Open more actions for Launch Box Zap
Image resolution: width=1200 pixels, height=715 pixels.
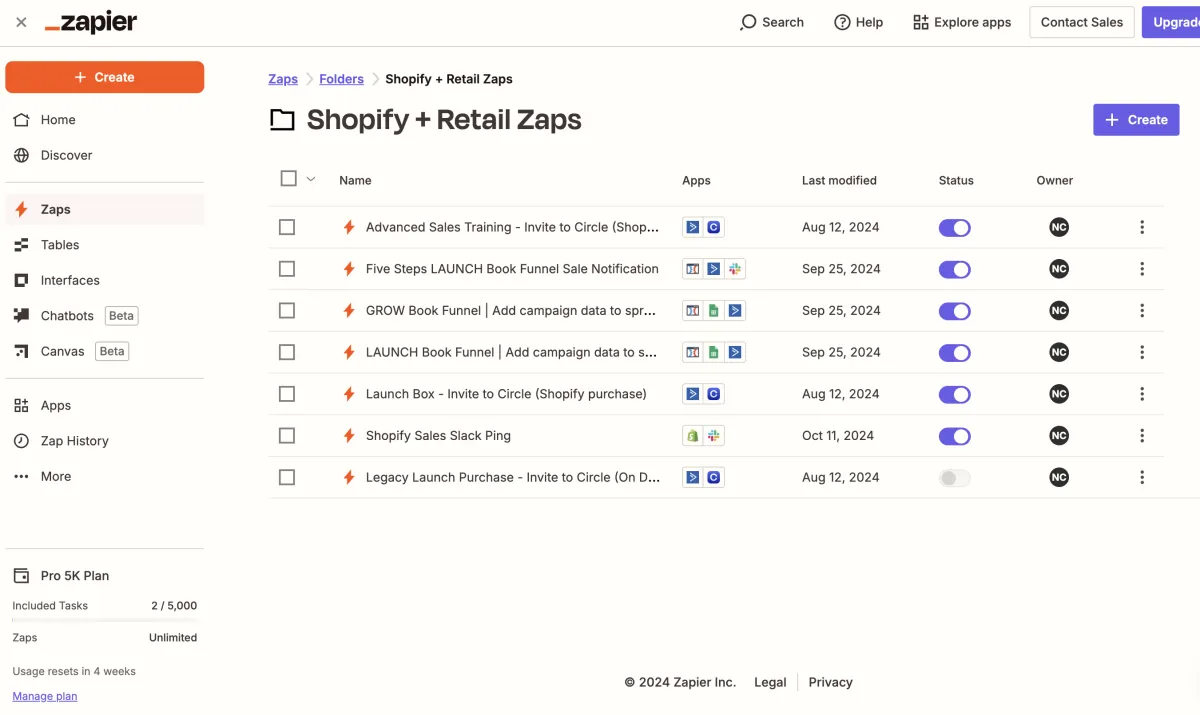1142,394
